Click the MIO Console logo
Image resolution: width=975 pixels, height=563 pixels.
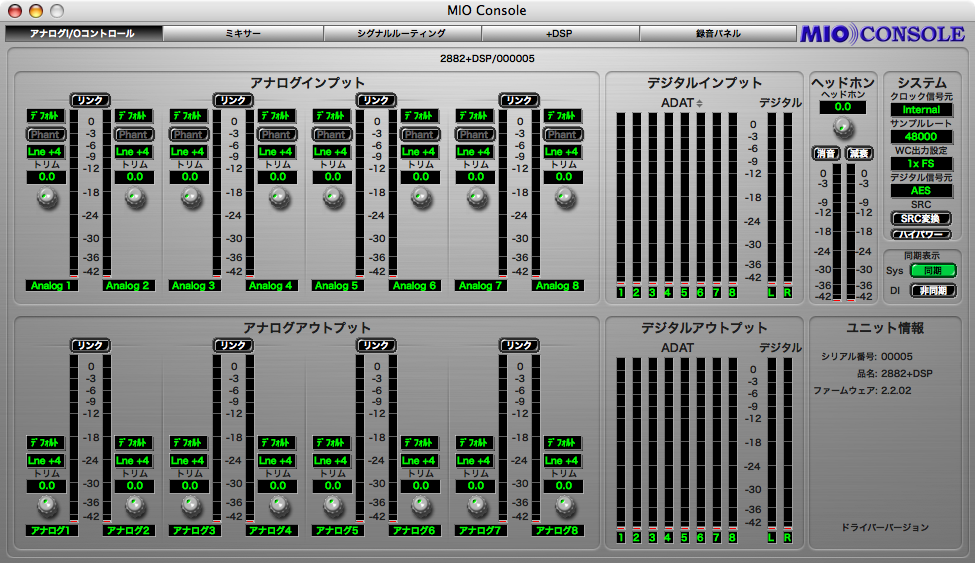pos(882,34)
